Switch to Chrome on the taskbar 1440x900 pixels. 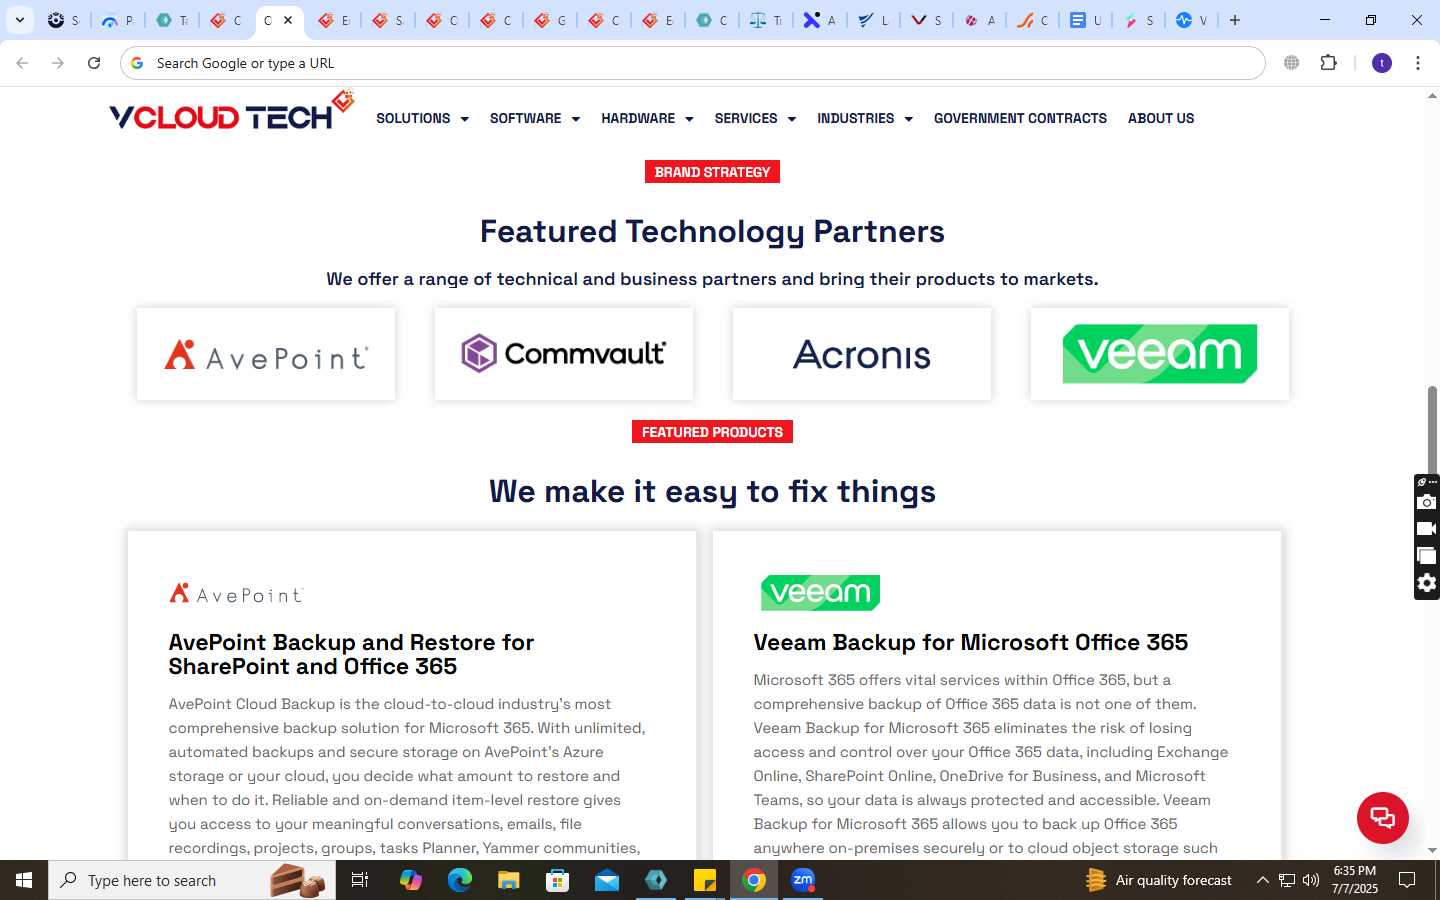(x=754, y=880)
